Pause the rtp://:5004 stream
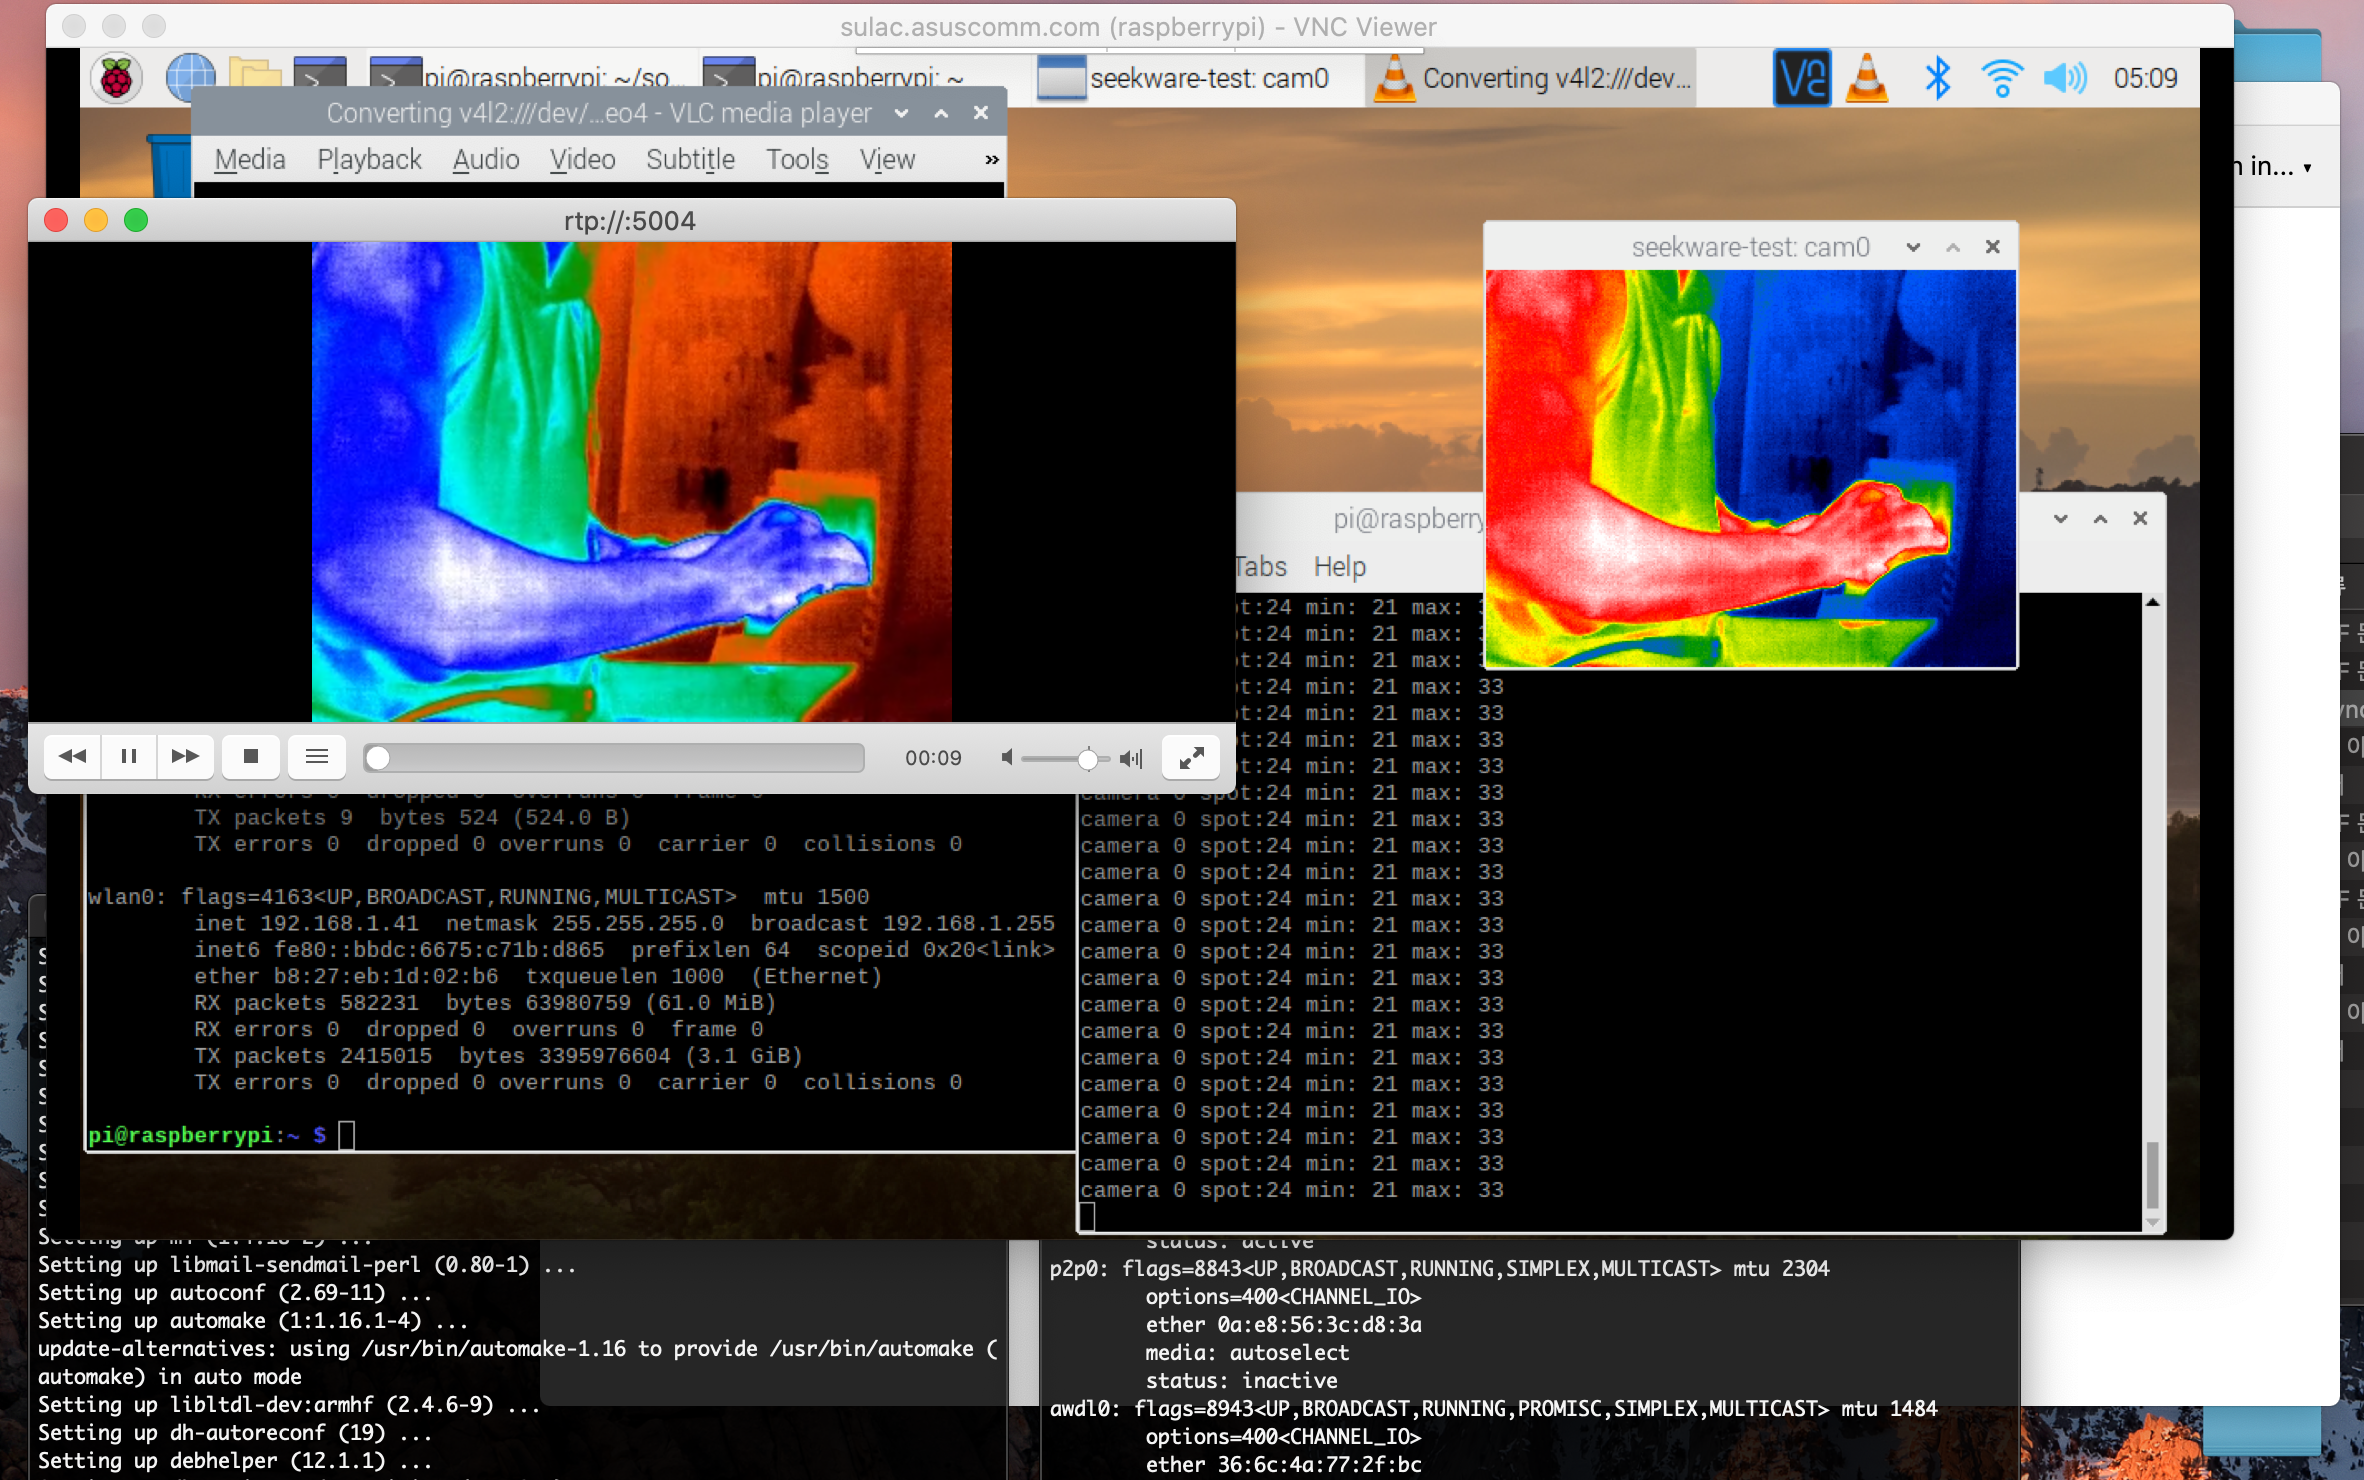 click(129, 756)
